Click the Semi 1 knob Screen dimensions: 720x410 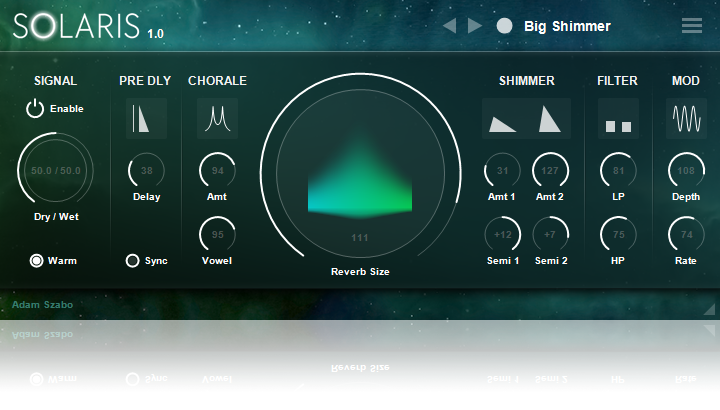point(502,235)
